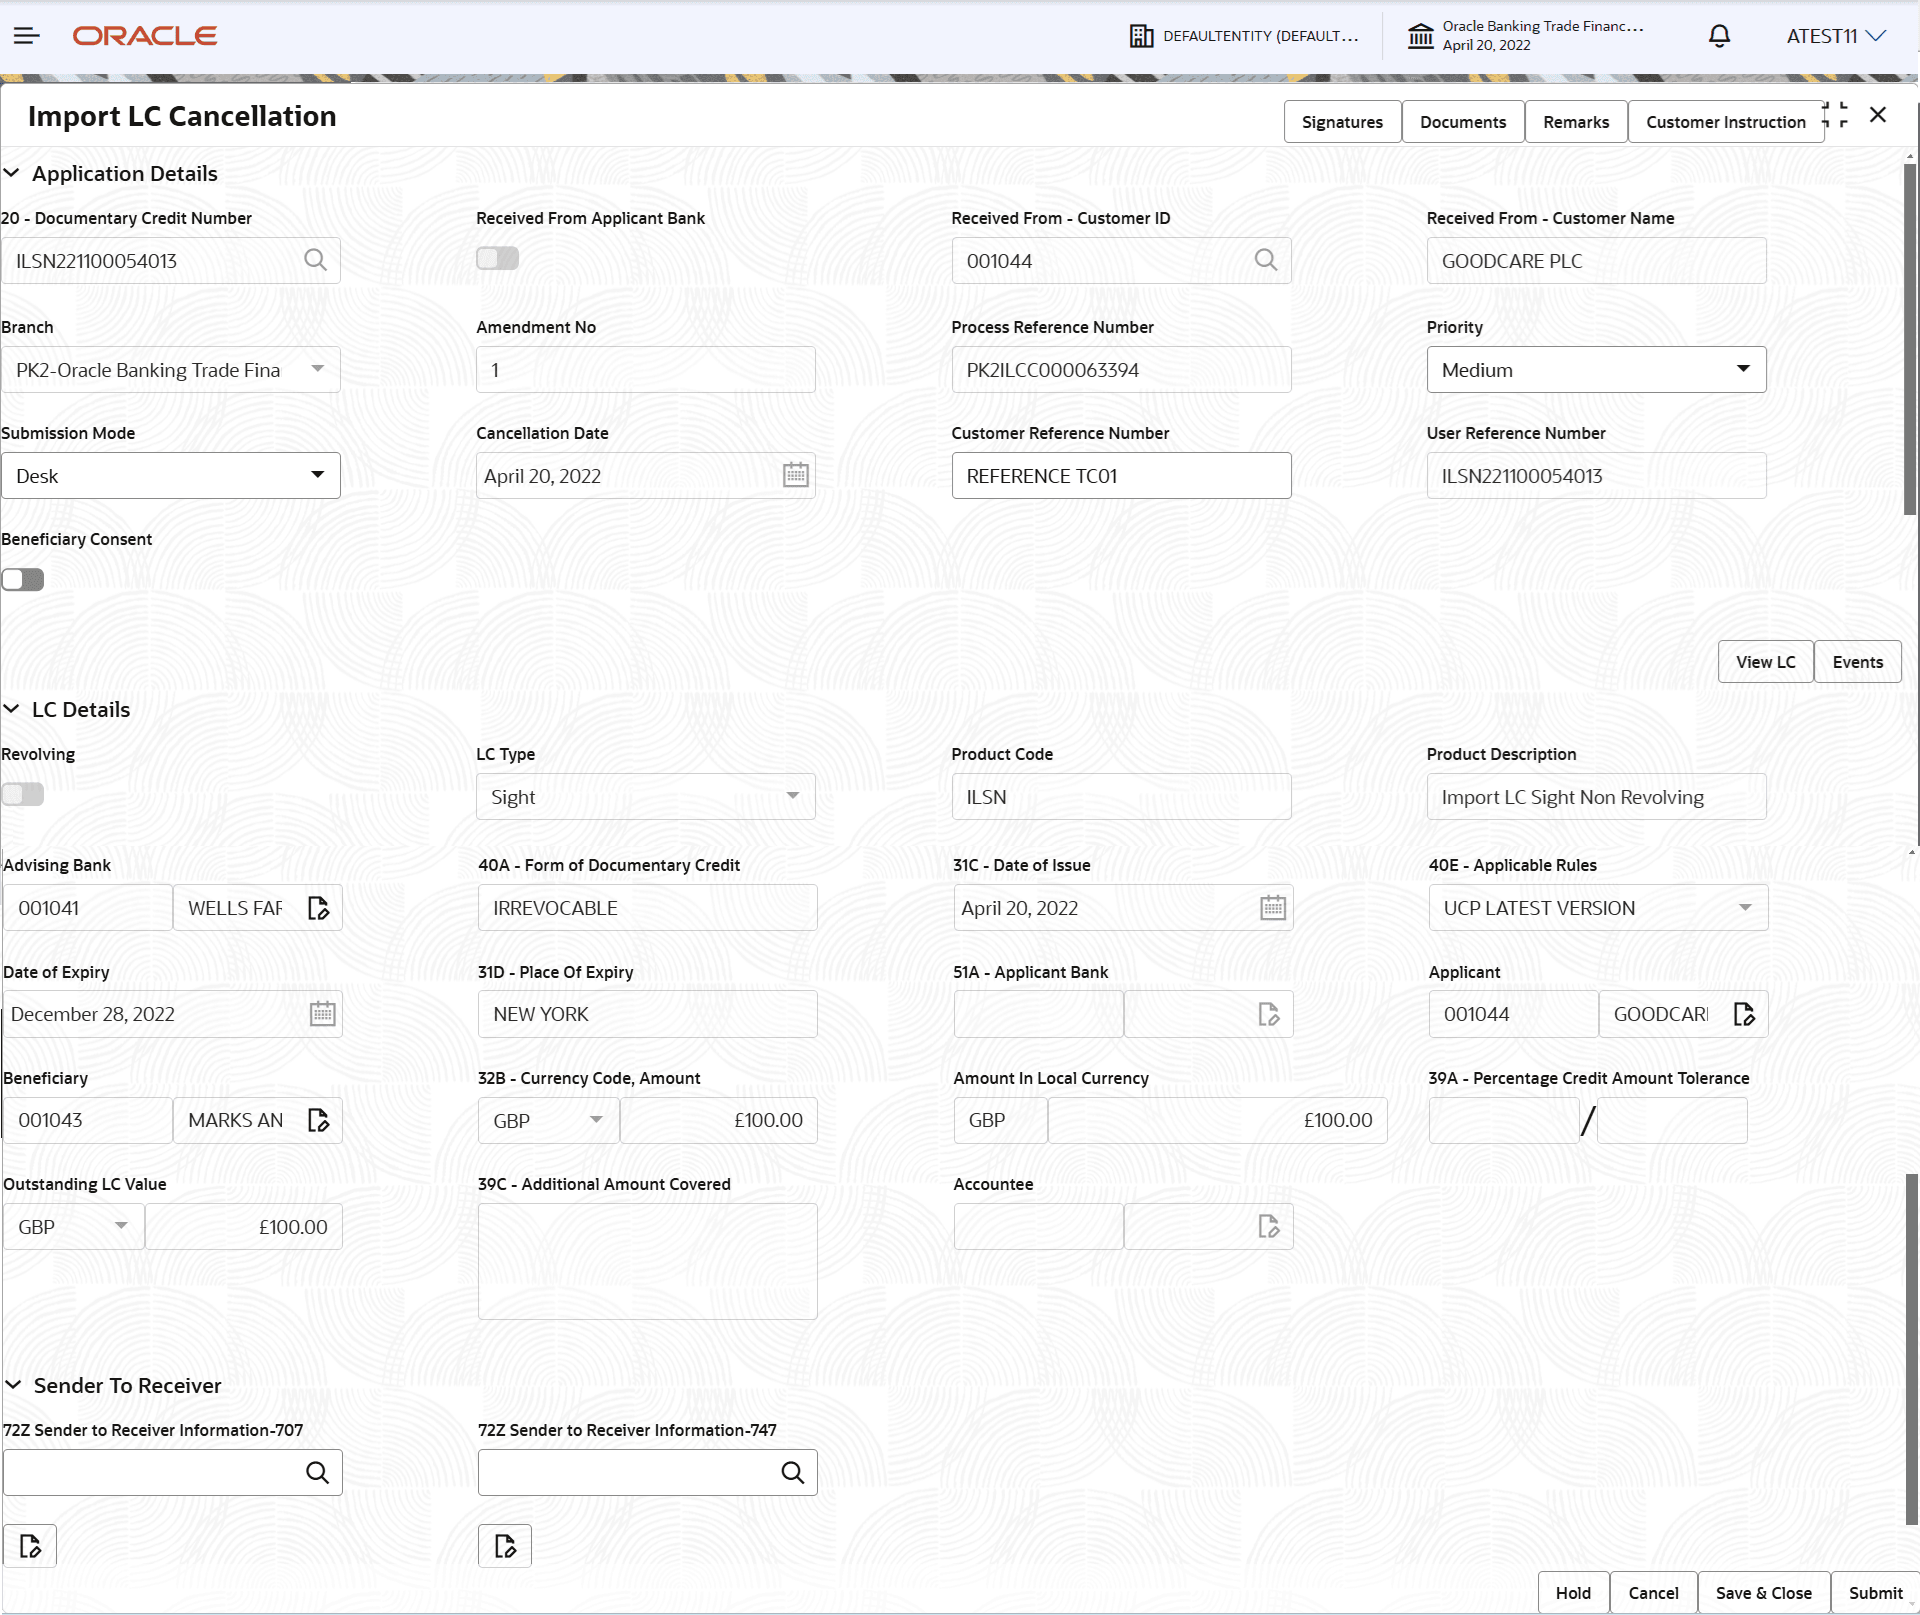
Task: Open Beneficiary MARKS AN party details
Action: pos(319,1120)
